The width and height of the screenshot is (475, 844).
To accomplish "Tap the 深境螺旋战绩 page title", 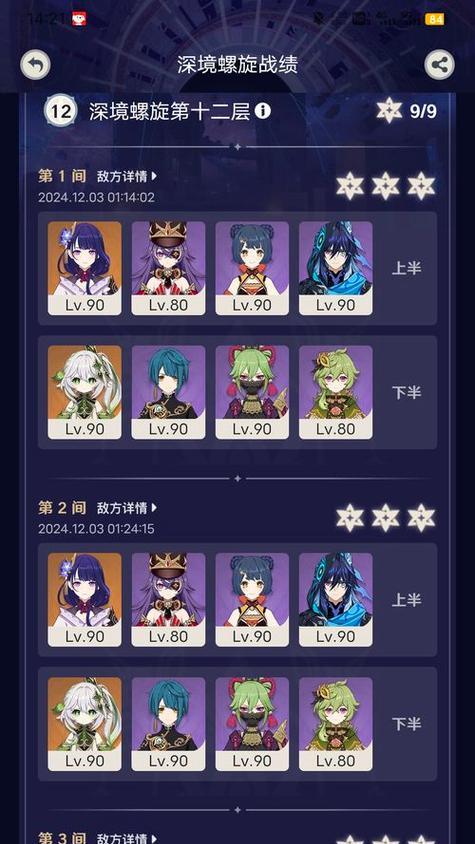I will click(x=238, y=65).
